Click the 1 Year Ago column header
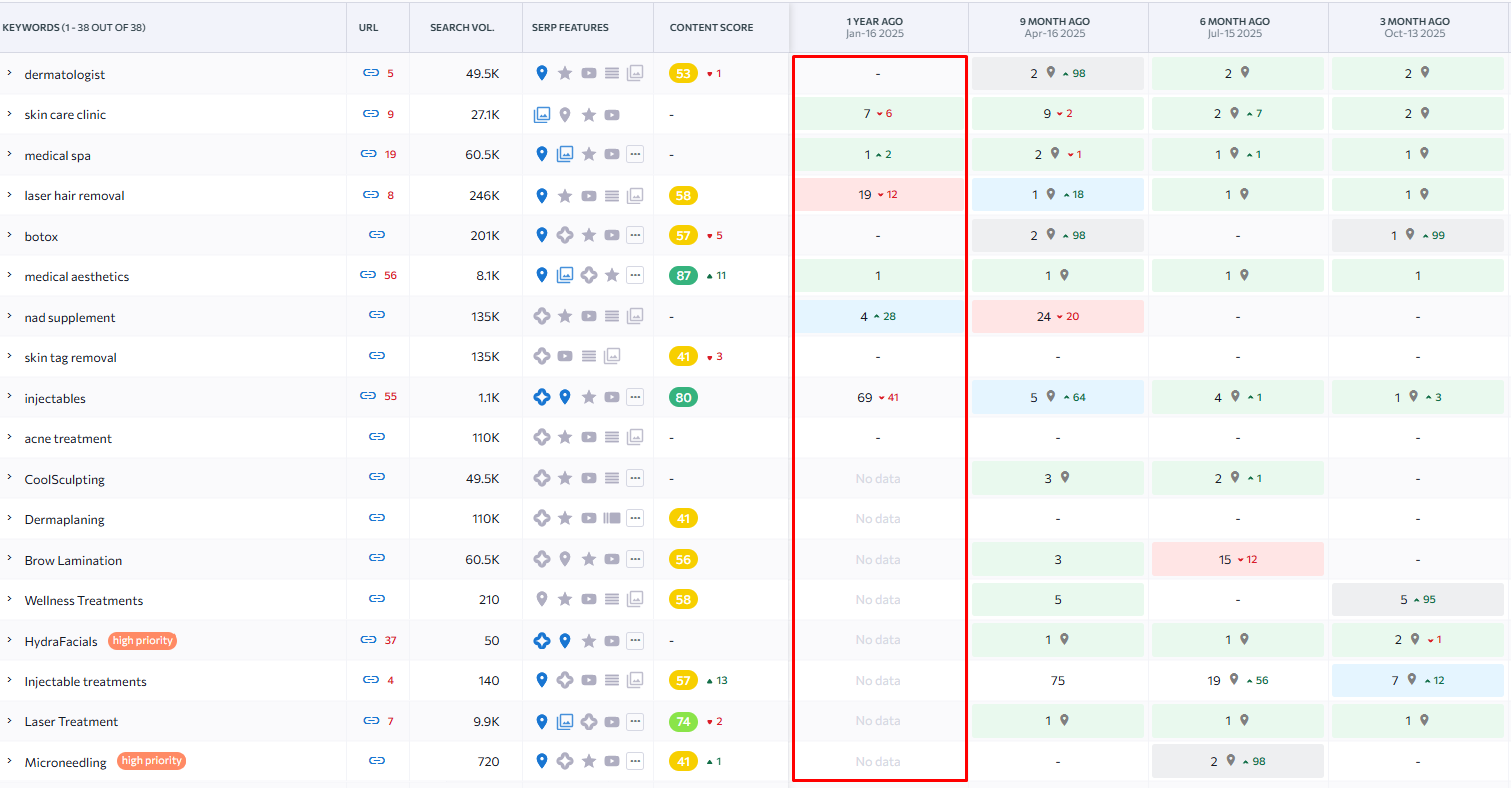The height and width of the screenshot is (788, 1511). [x=877, y=27]
